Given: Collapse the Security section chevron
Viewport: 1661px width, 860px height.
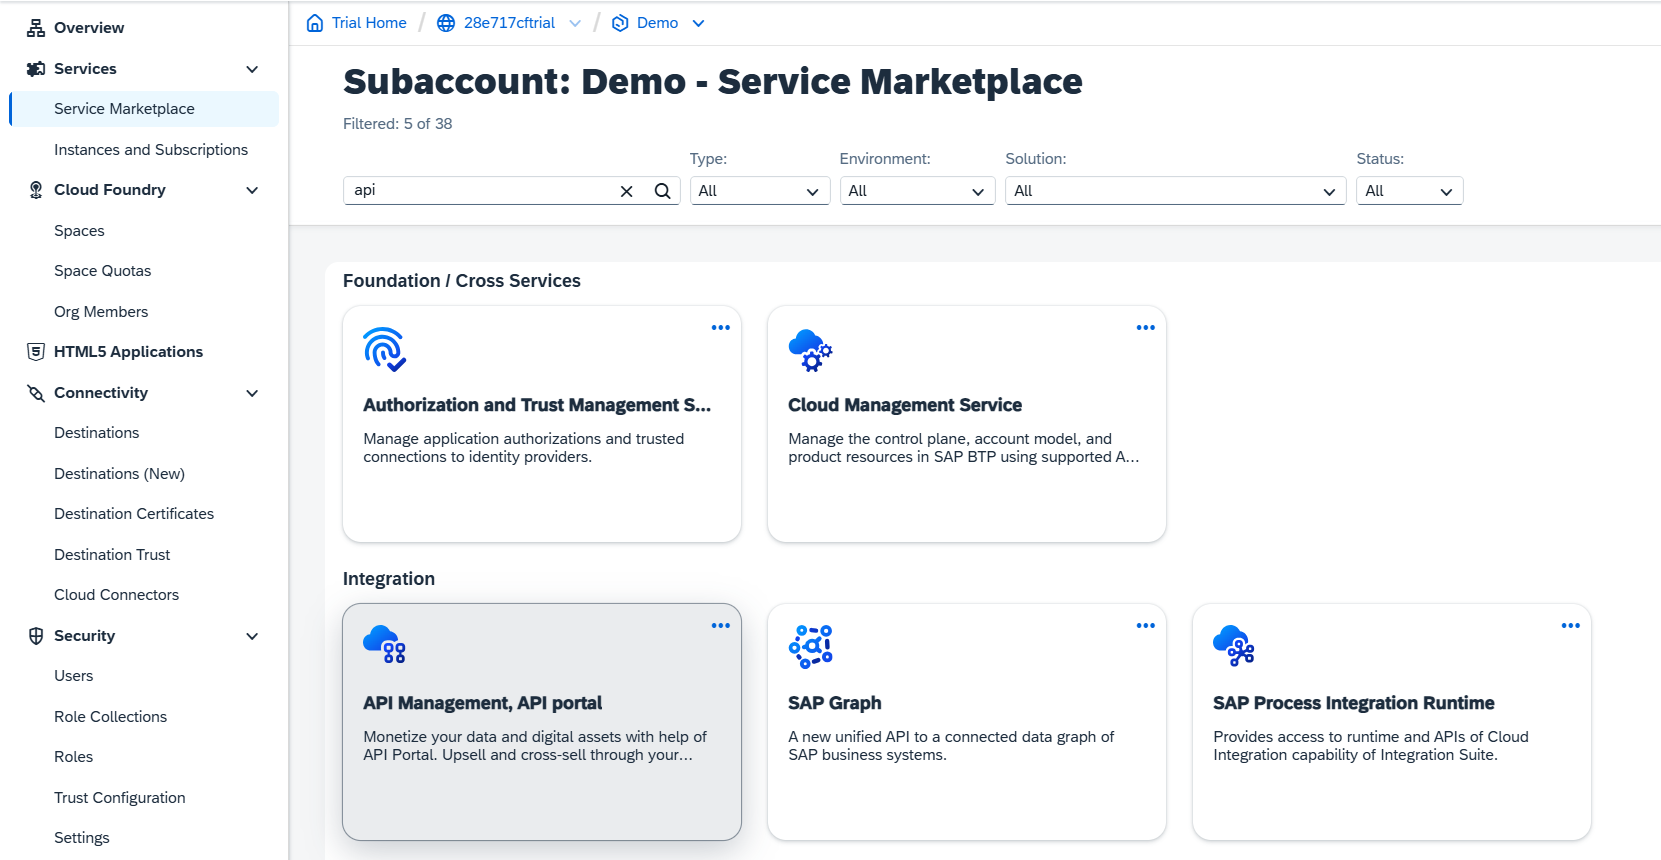Looking at the screenshot, I should (x=252, y=636).
